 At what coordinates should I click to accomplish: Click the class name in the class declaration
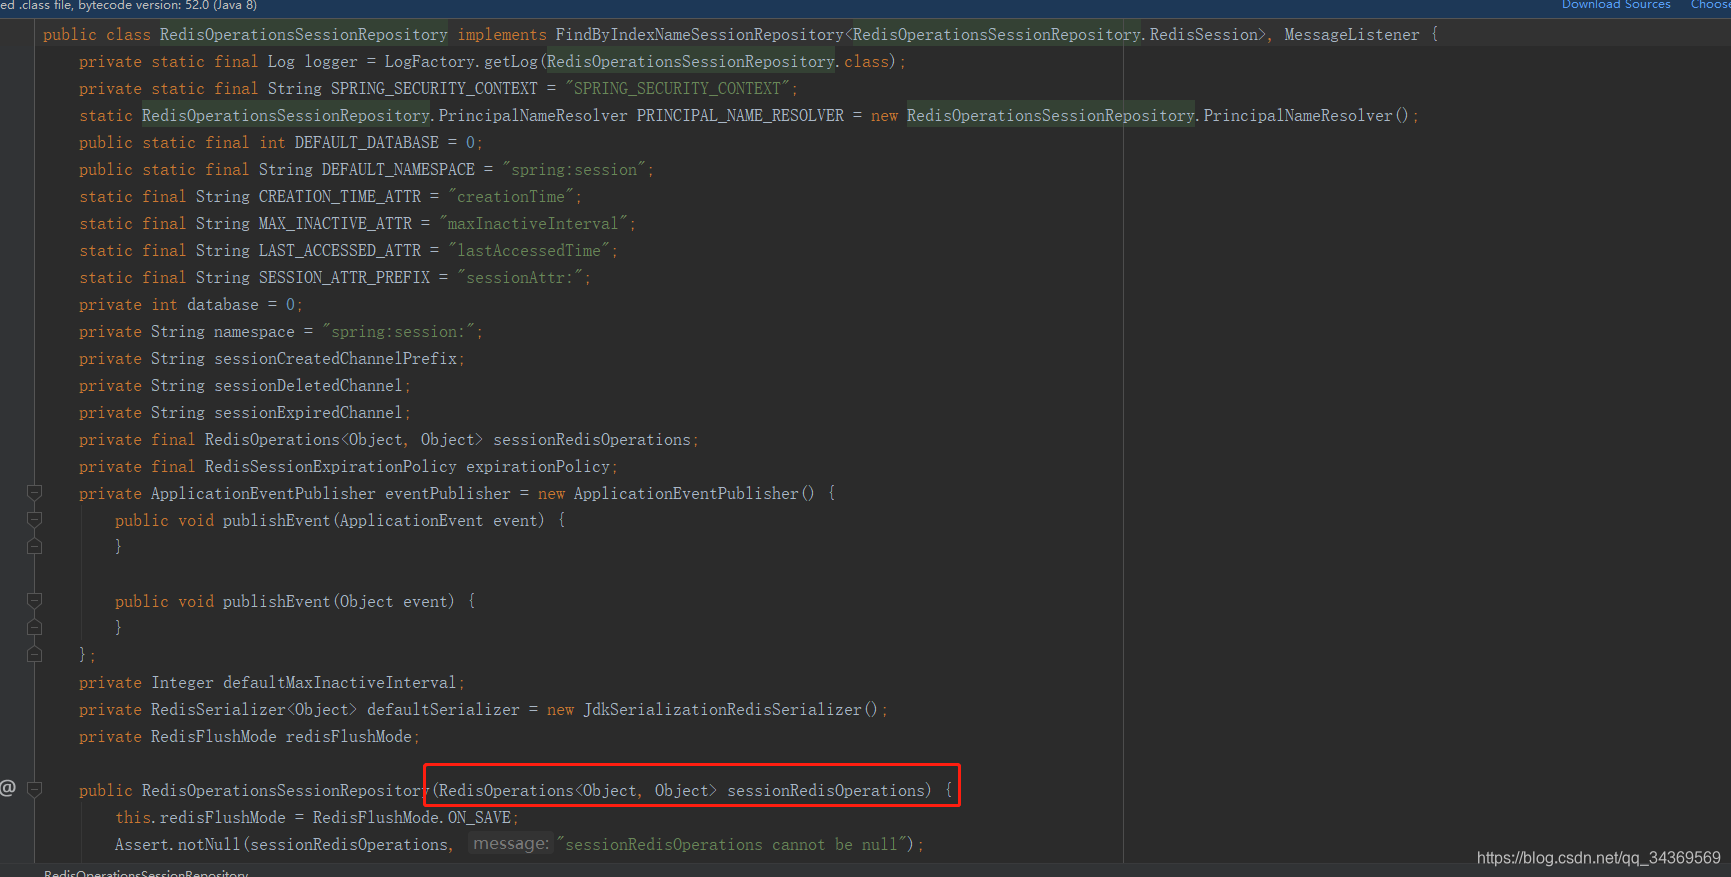pyautogui.click(x=304, y=35)
